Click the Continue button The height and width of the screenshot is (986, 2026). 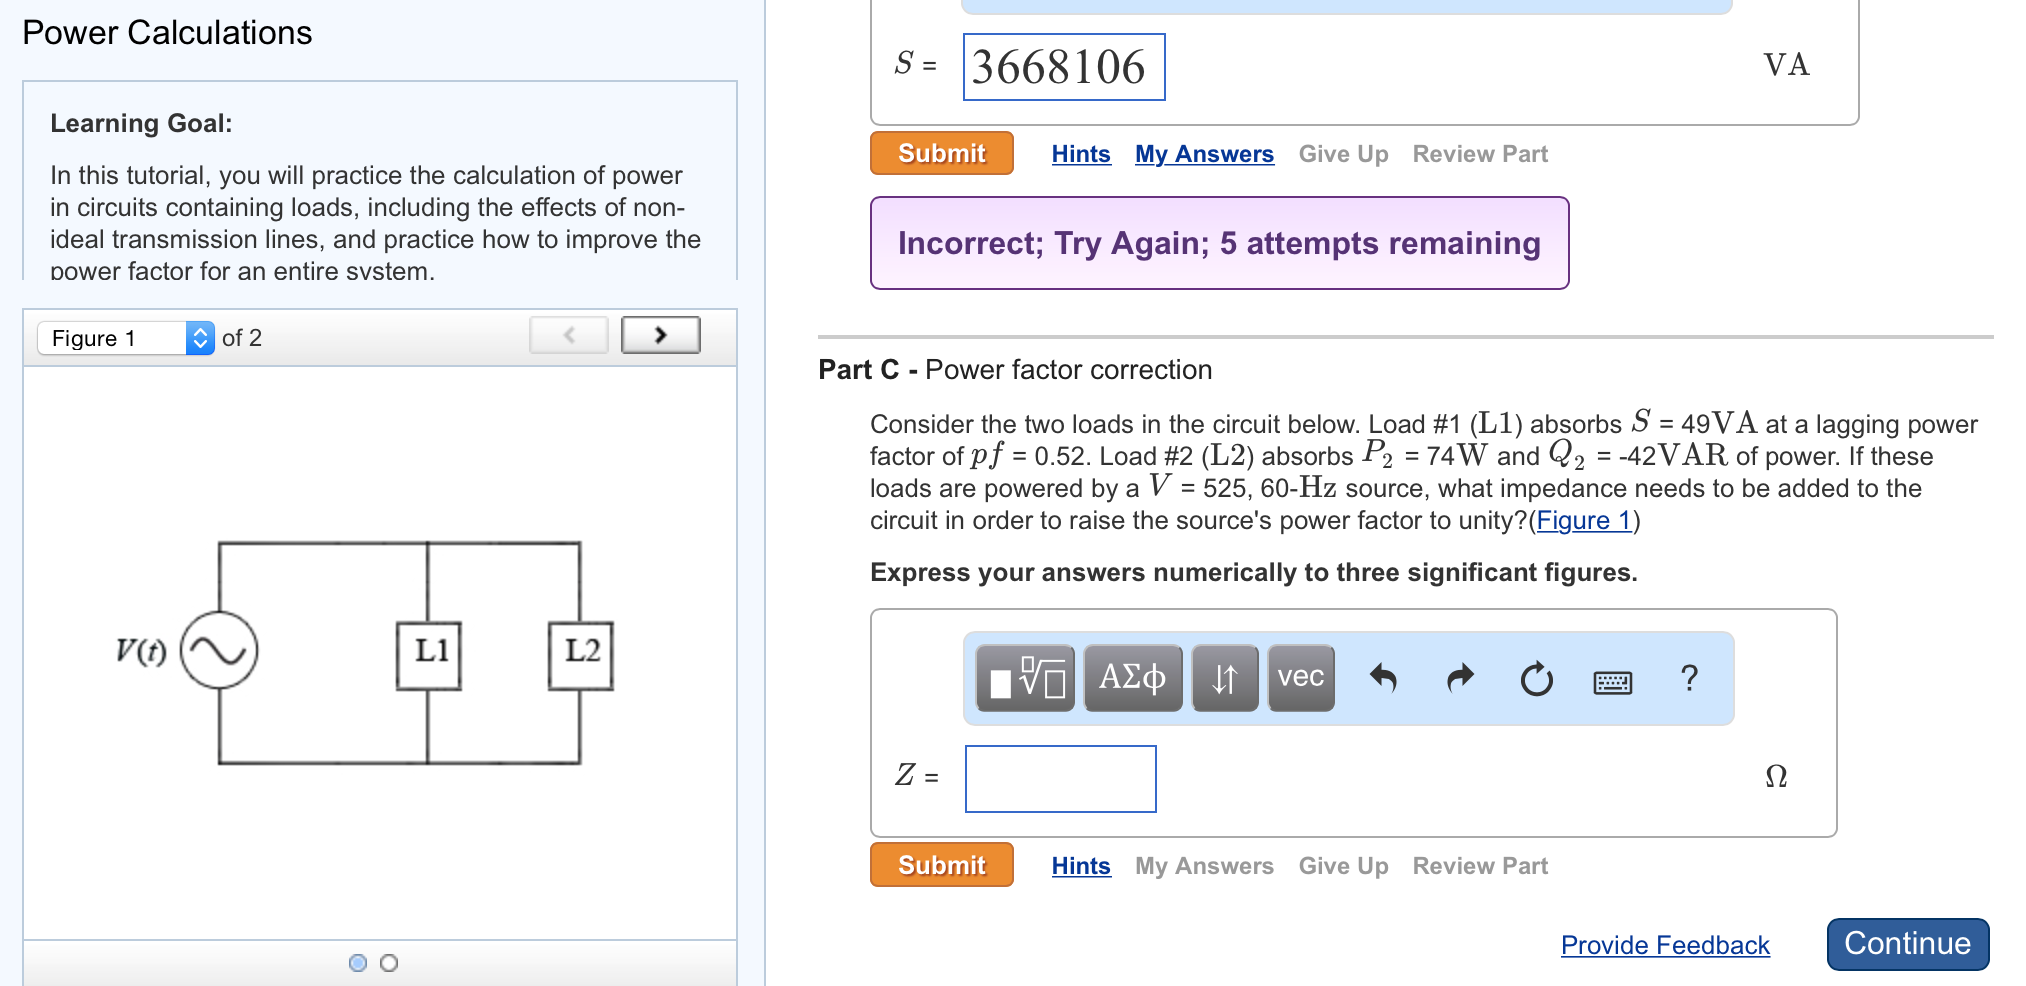1906,943
